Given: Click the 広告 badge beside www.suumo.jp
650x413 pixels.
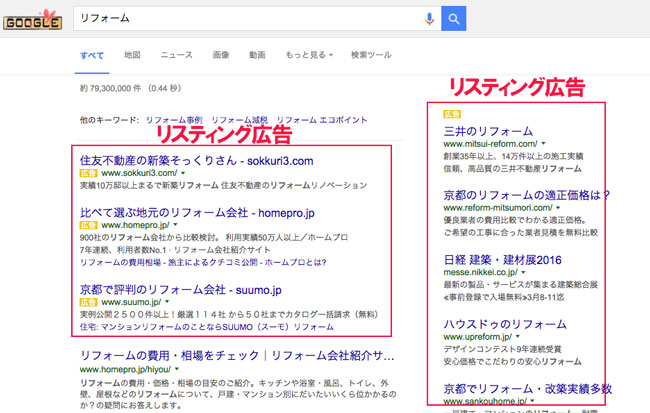Looking at the screenshot, I should 88,302.
